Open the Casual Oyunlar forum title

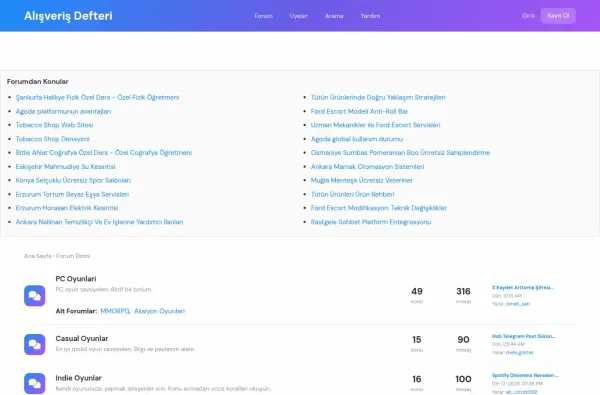pos(82,339)
